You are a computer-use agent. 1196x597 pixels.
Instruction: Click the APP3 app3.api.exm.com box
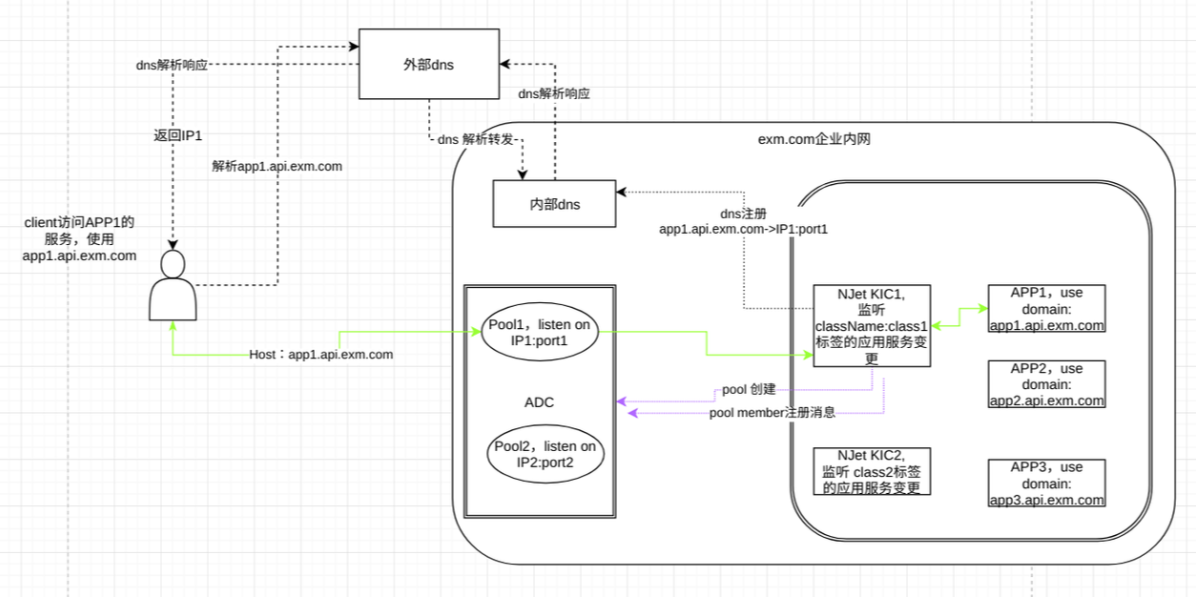[1046, 483]
